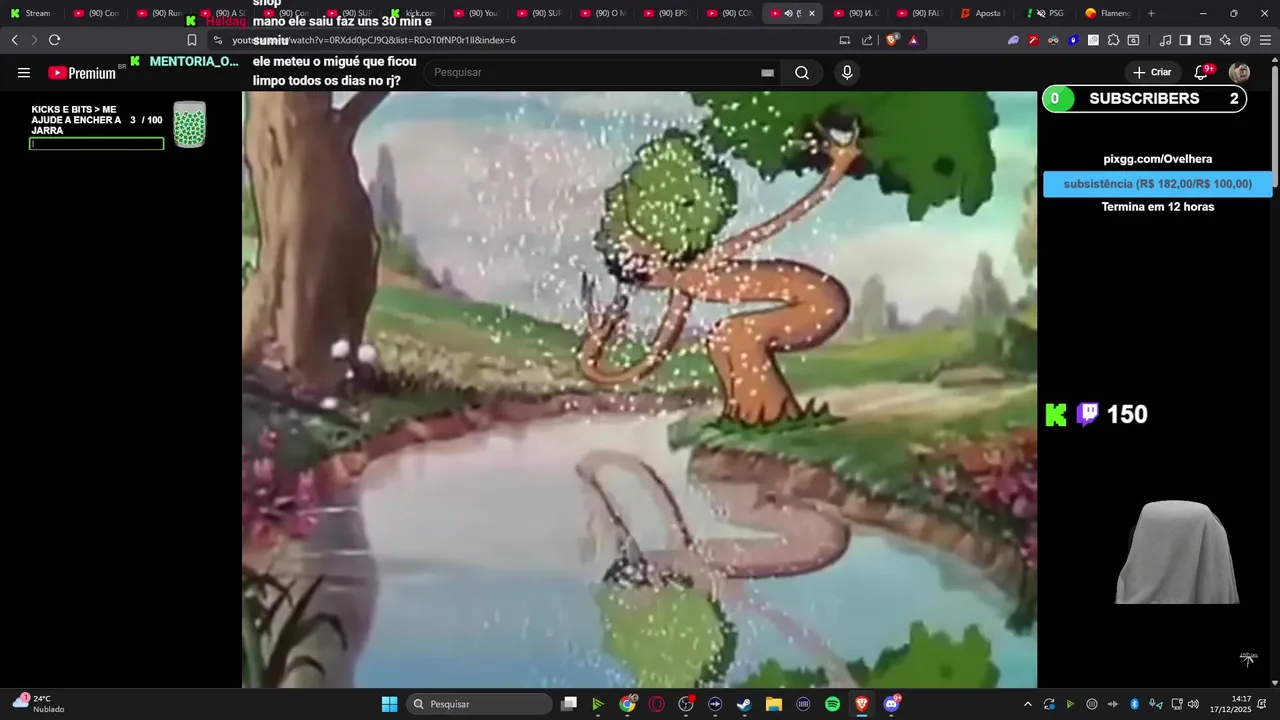Click the picture-in-picture media icon in address bar
The width and height of the screenshot is (1280, 720).
[844, 40]
